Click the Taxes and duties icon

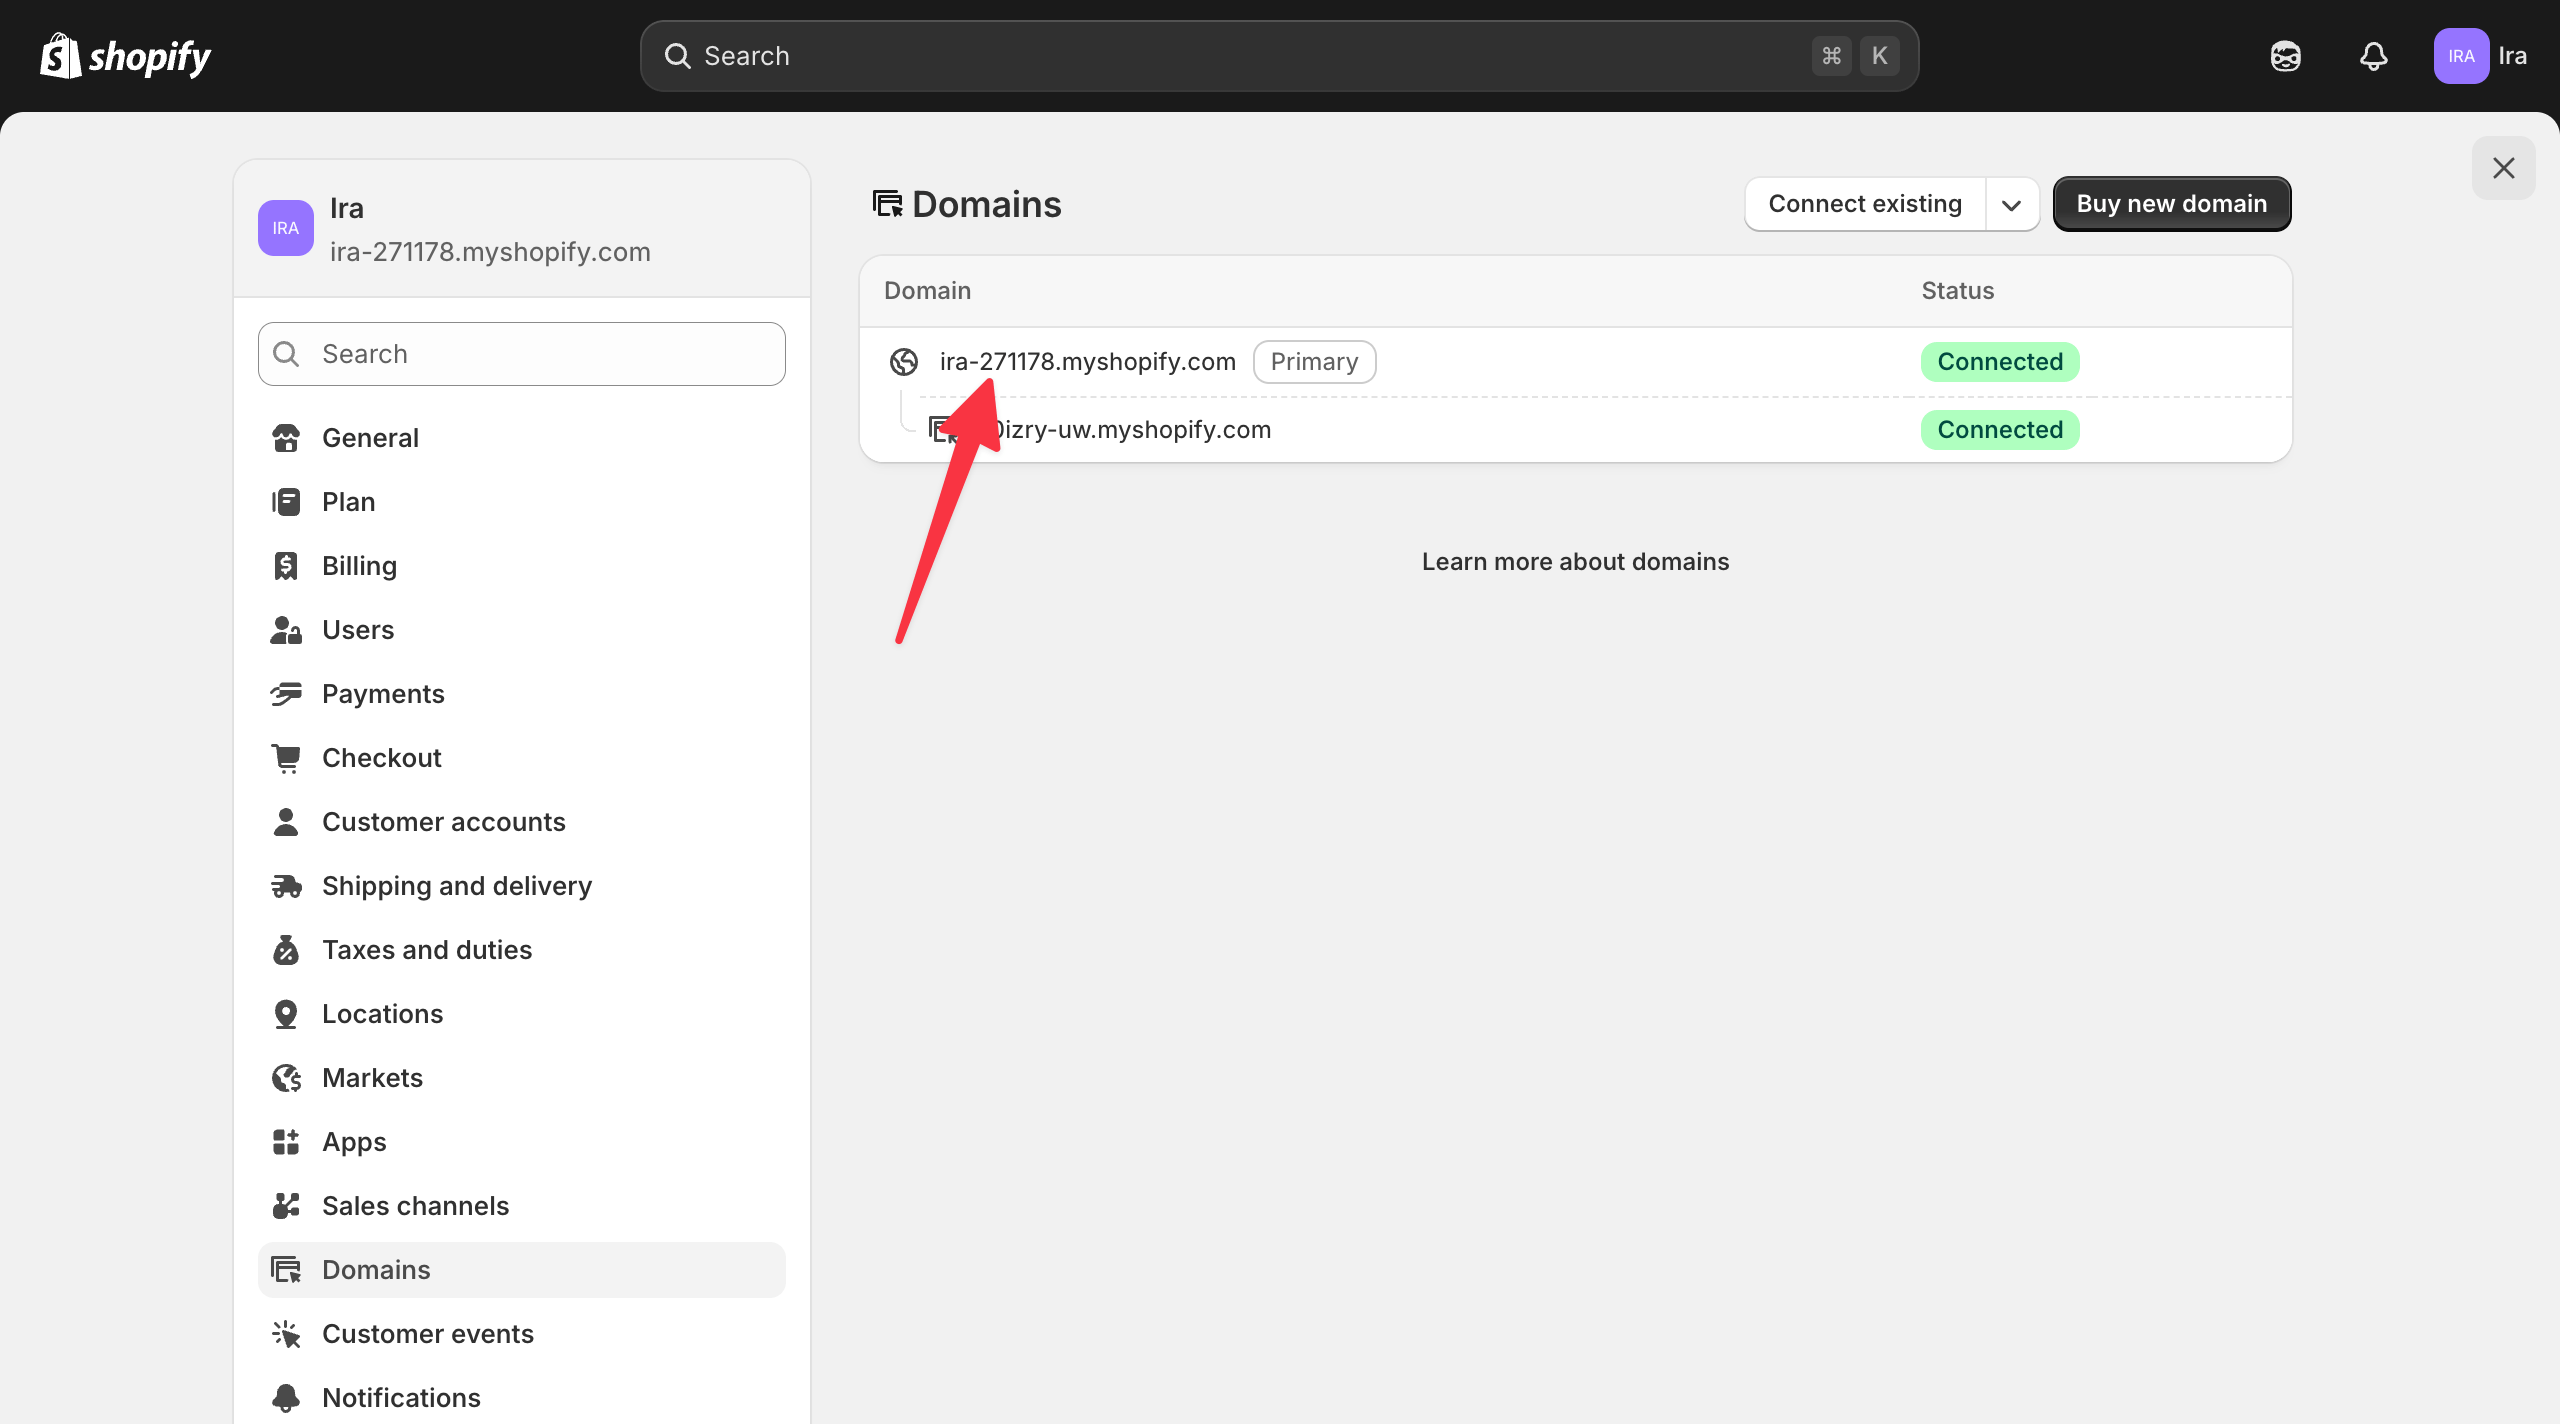[x=286, y=950]
